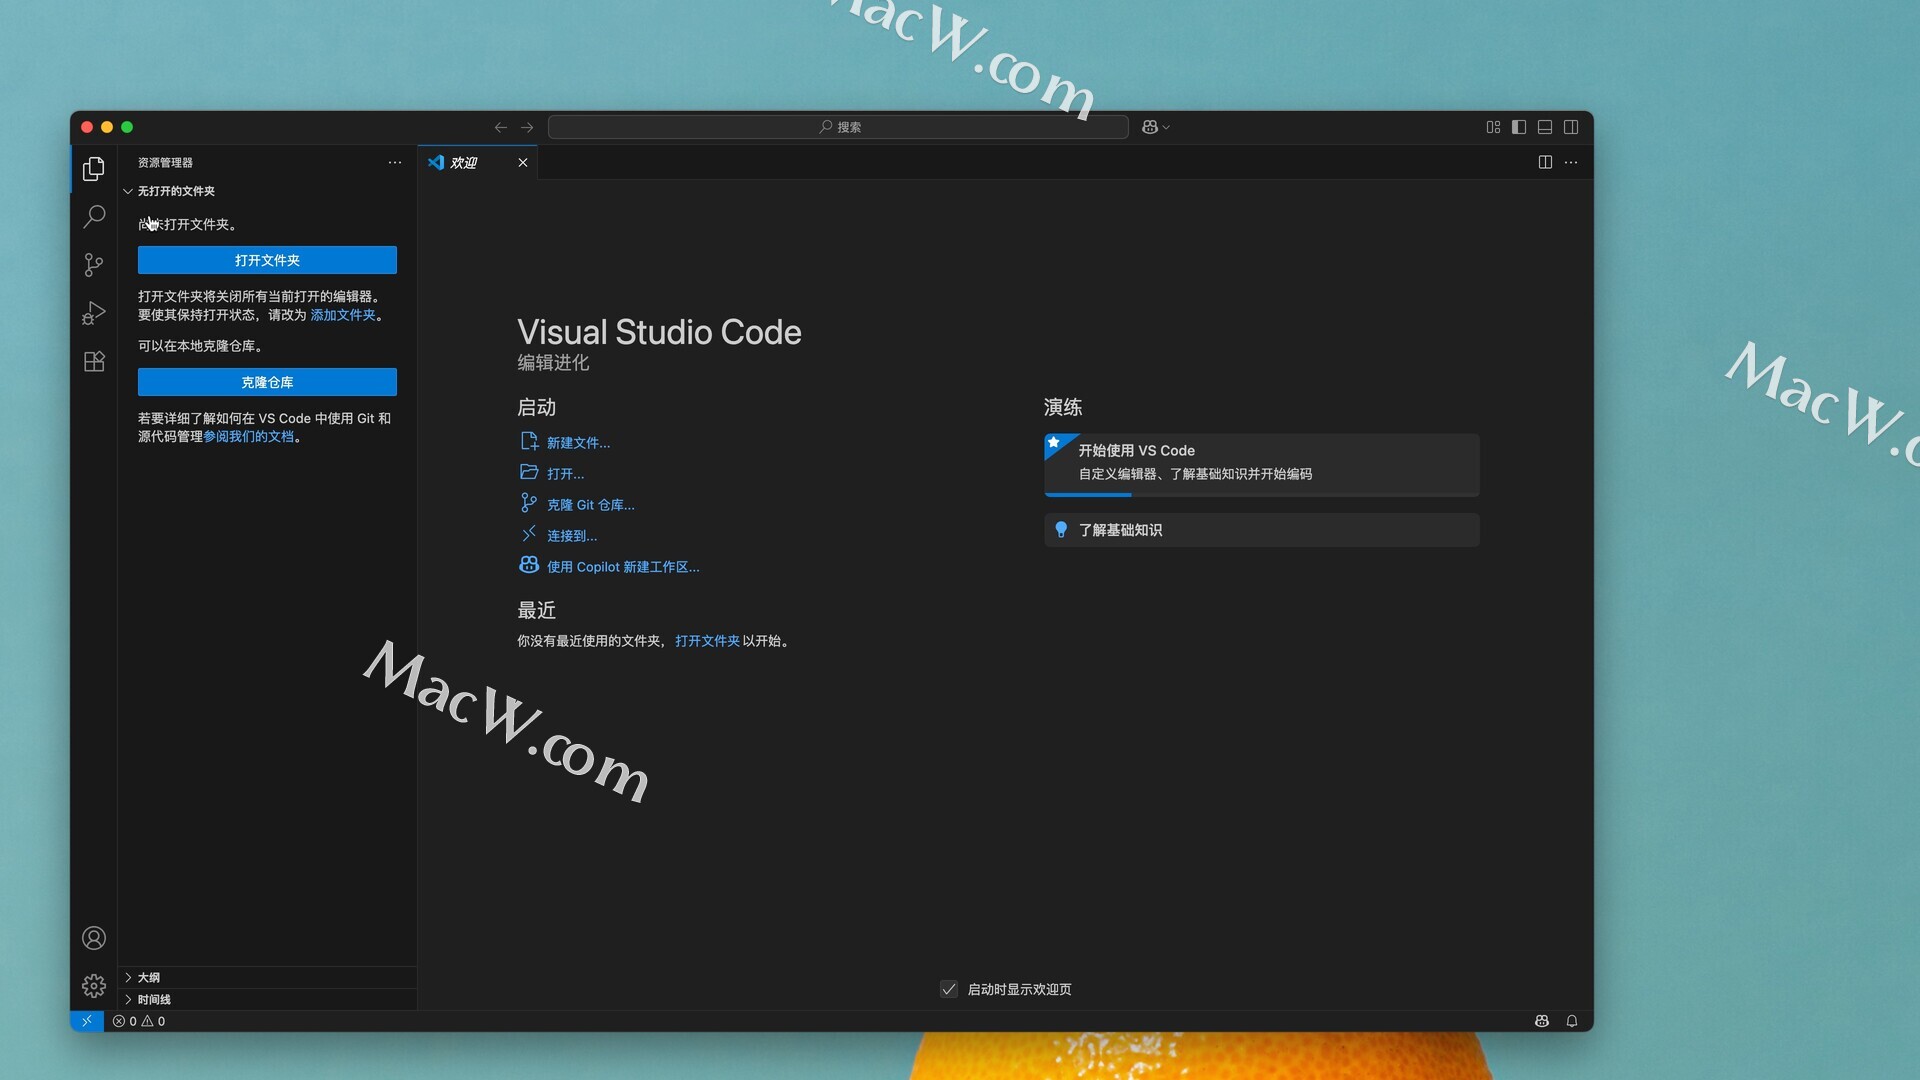
Task: Click the 克隆仓库 button
Action: point(267,382)
